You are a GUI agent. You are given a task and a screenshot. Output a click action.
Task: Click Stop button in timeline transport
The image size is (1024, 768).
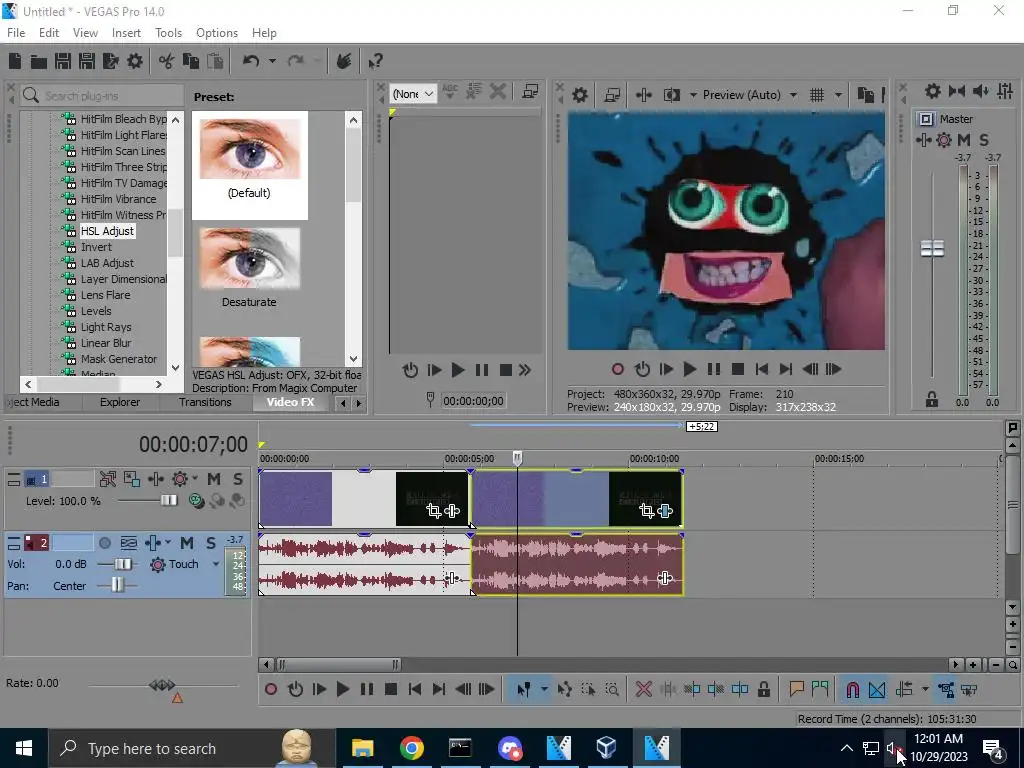(391, 689)
